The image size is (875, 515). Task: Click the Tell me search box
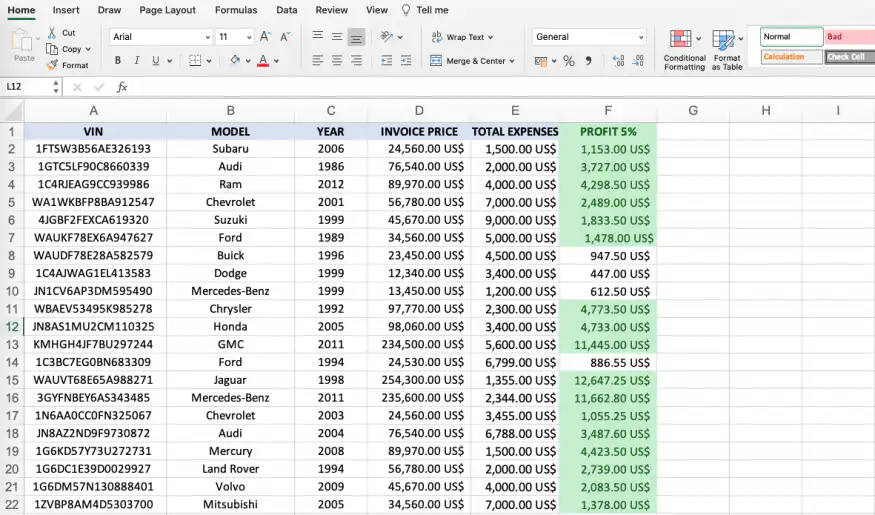pos(425,10)
